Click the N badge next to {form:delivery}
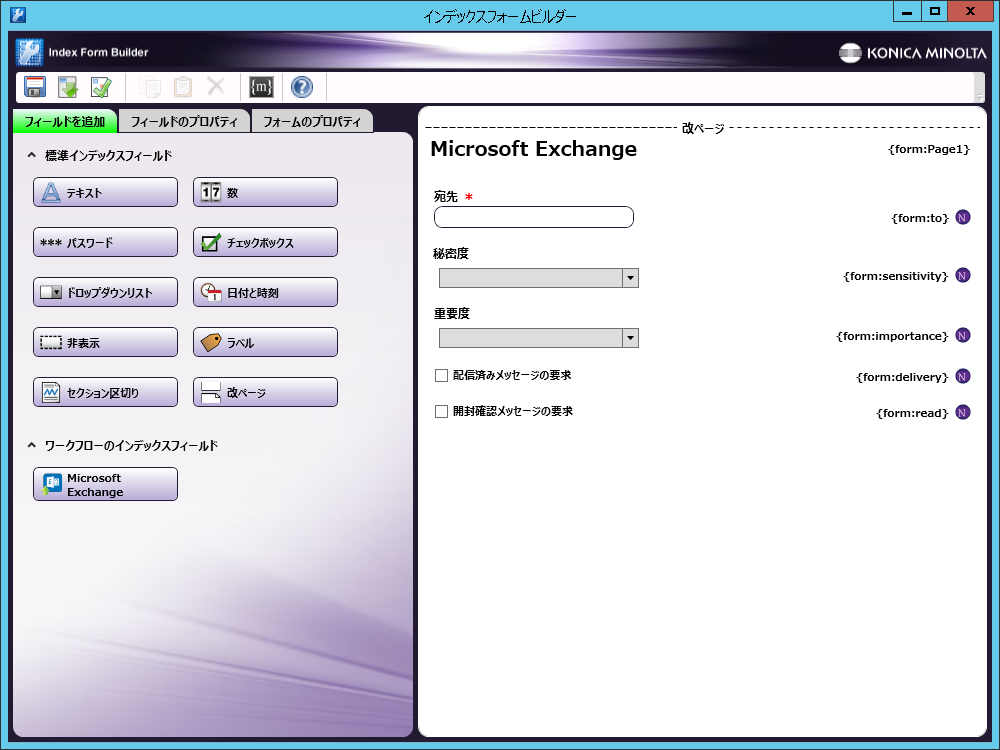Viewport: 1000px width, 750px height. [963, 376]
